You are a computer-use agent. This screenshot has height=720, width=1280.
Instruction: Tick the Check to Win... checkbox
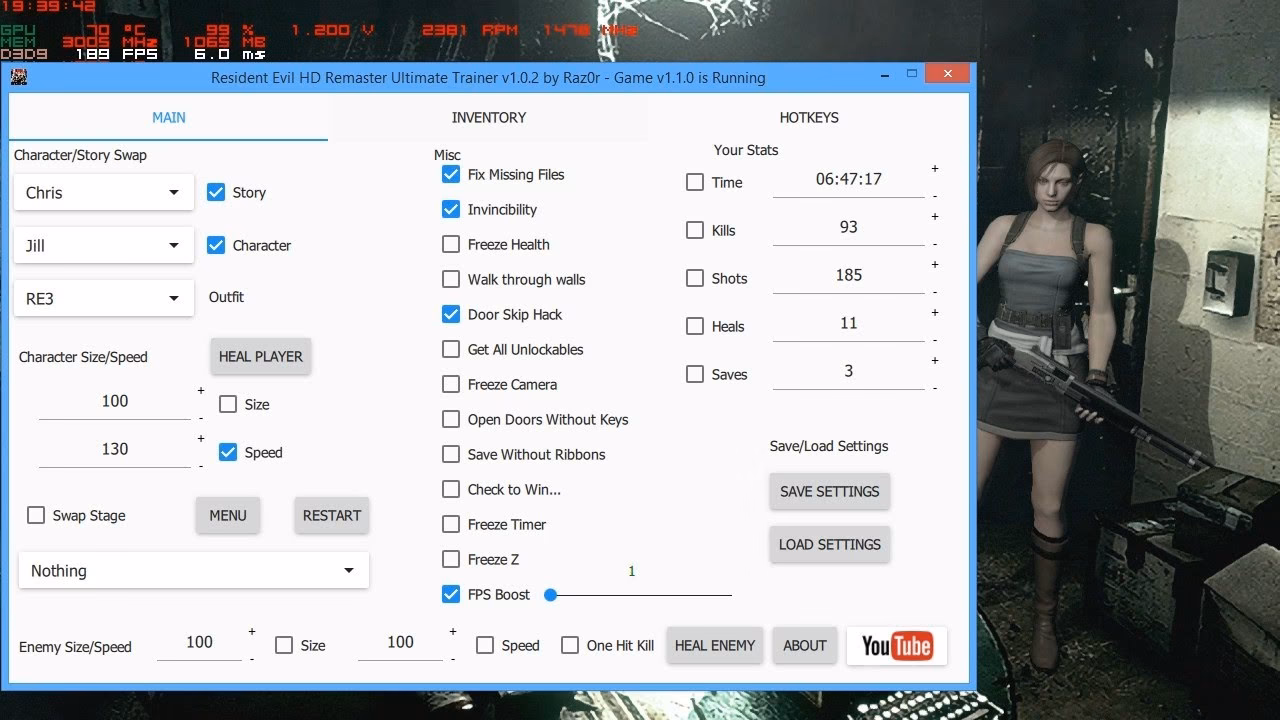pyautogui.click(x=451, y=489)
